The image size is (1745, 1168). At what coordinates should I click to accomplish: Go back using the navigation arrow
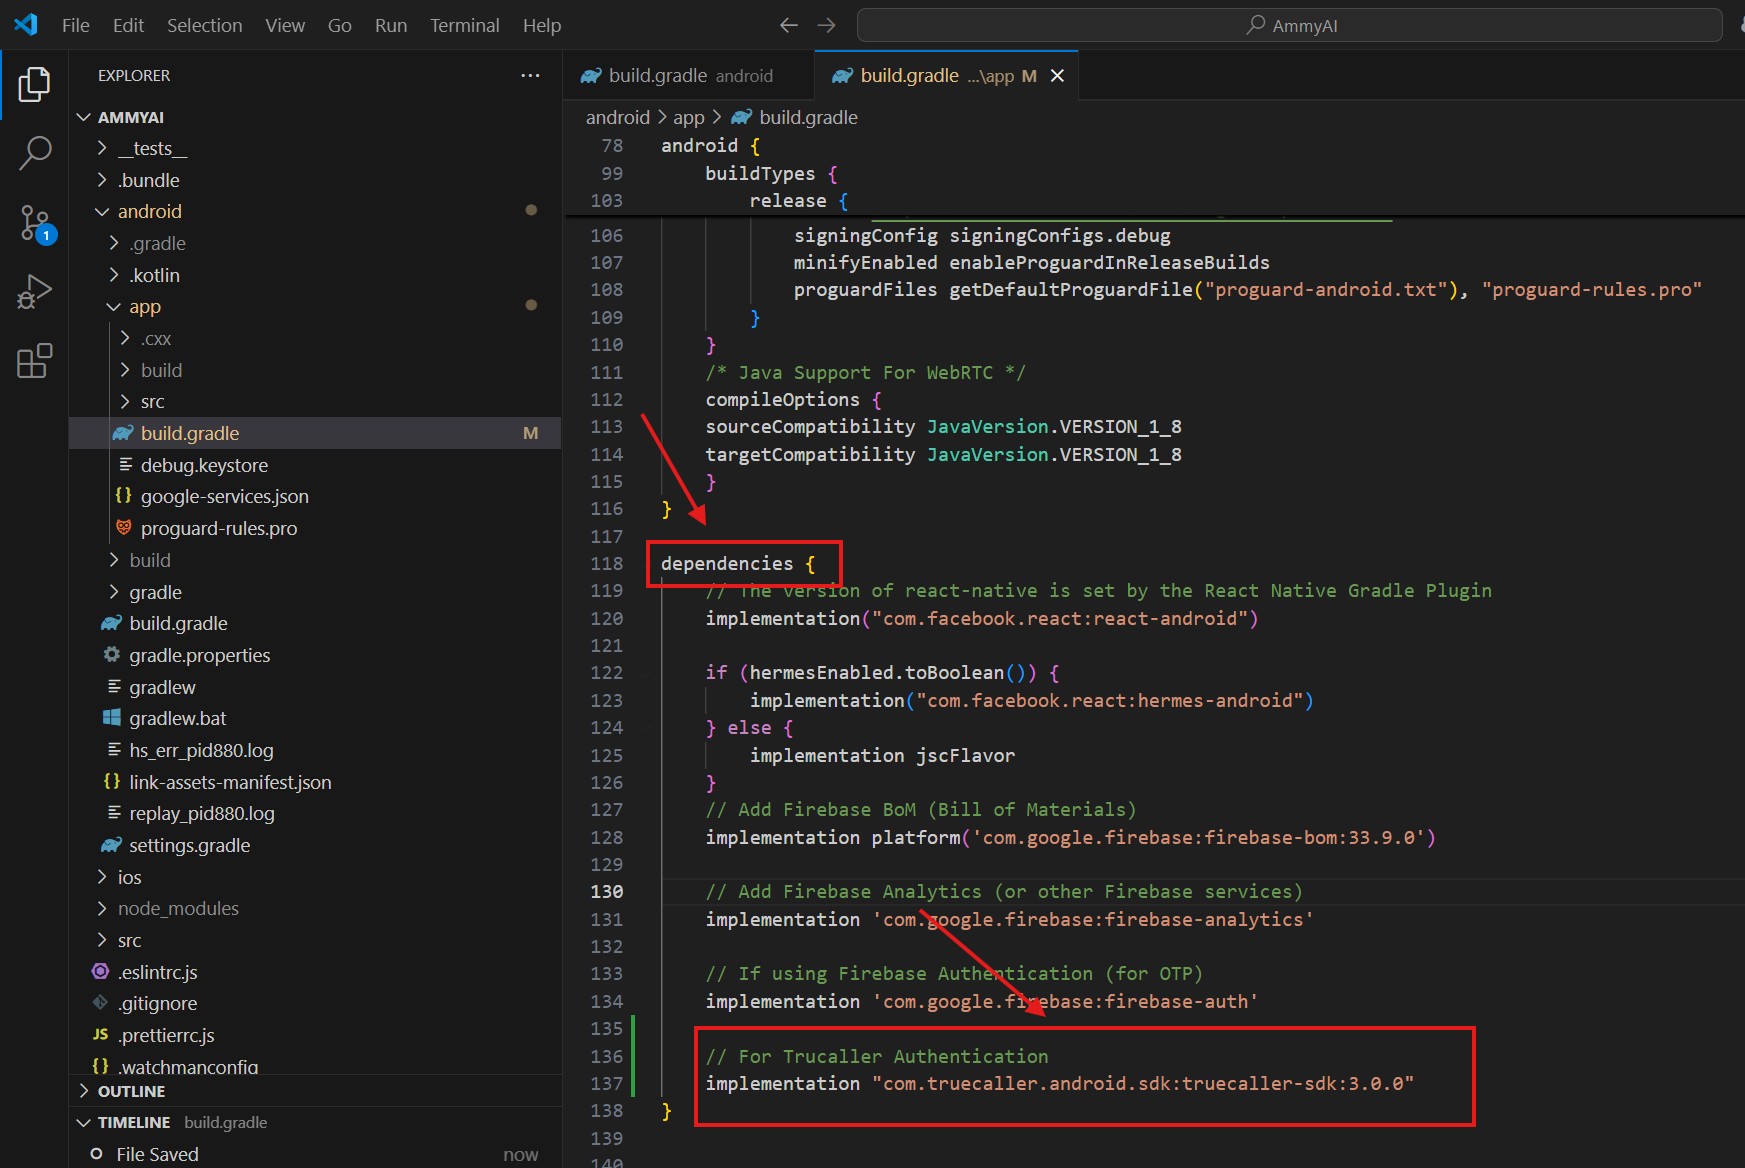[x=788, y=25]
